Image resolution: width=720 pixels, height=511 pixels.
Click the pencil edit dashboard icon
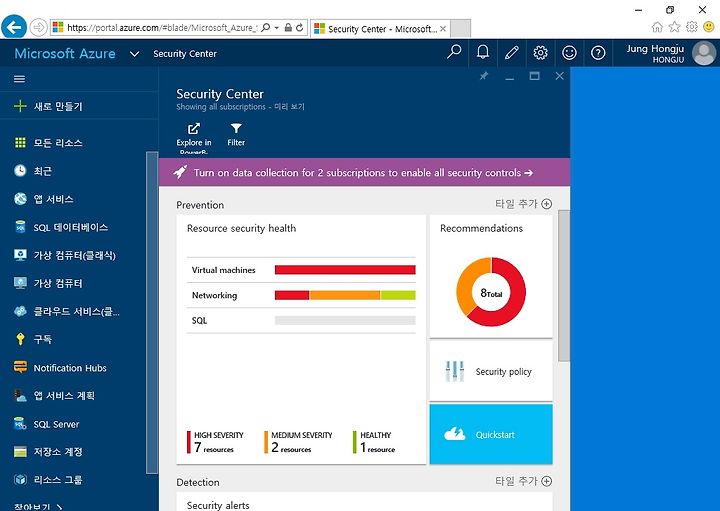512,52
